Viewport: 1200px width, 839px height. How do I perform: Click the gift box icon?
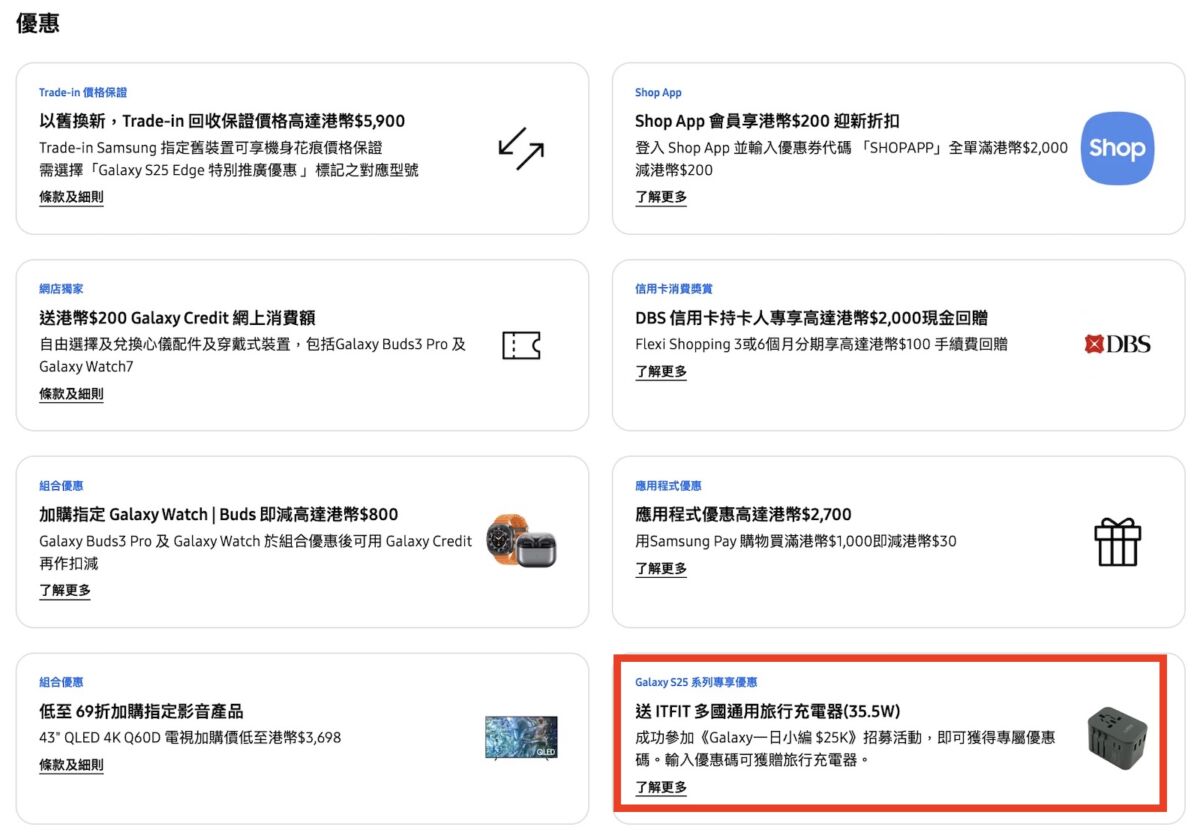(x=1117, y=542)
